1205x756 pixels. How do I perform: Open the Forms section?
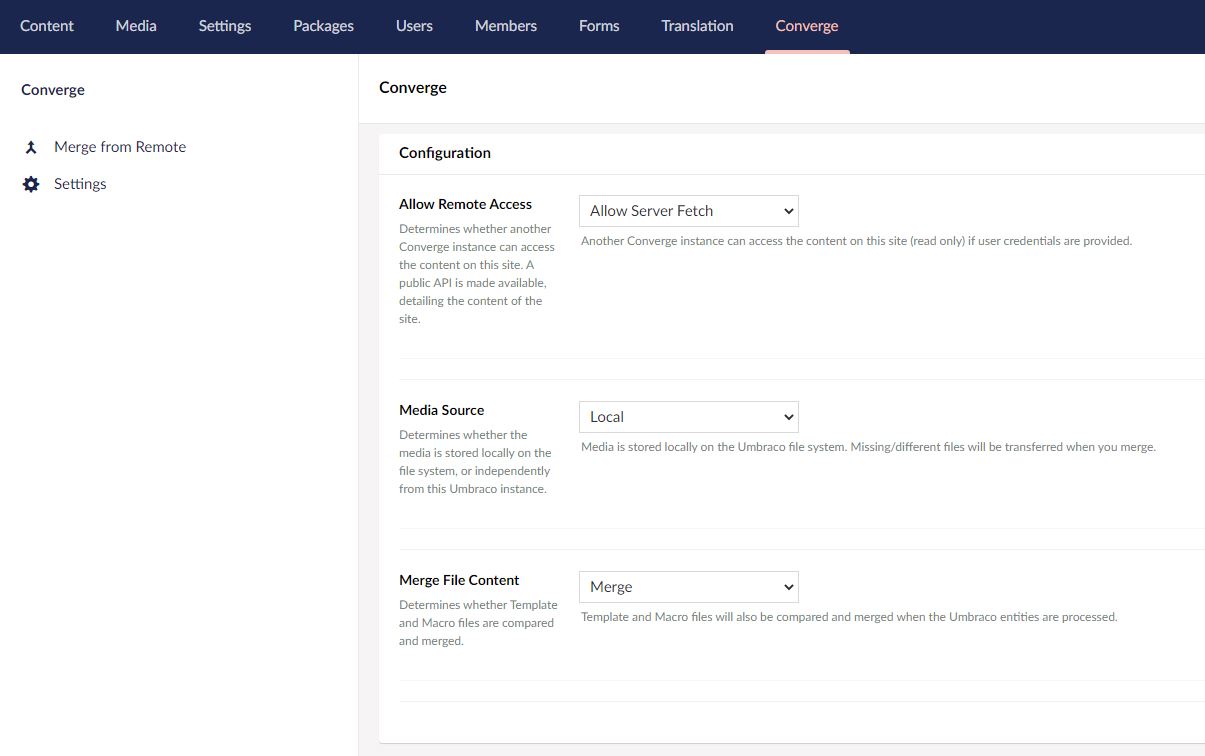click(x=599, y=26)
